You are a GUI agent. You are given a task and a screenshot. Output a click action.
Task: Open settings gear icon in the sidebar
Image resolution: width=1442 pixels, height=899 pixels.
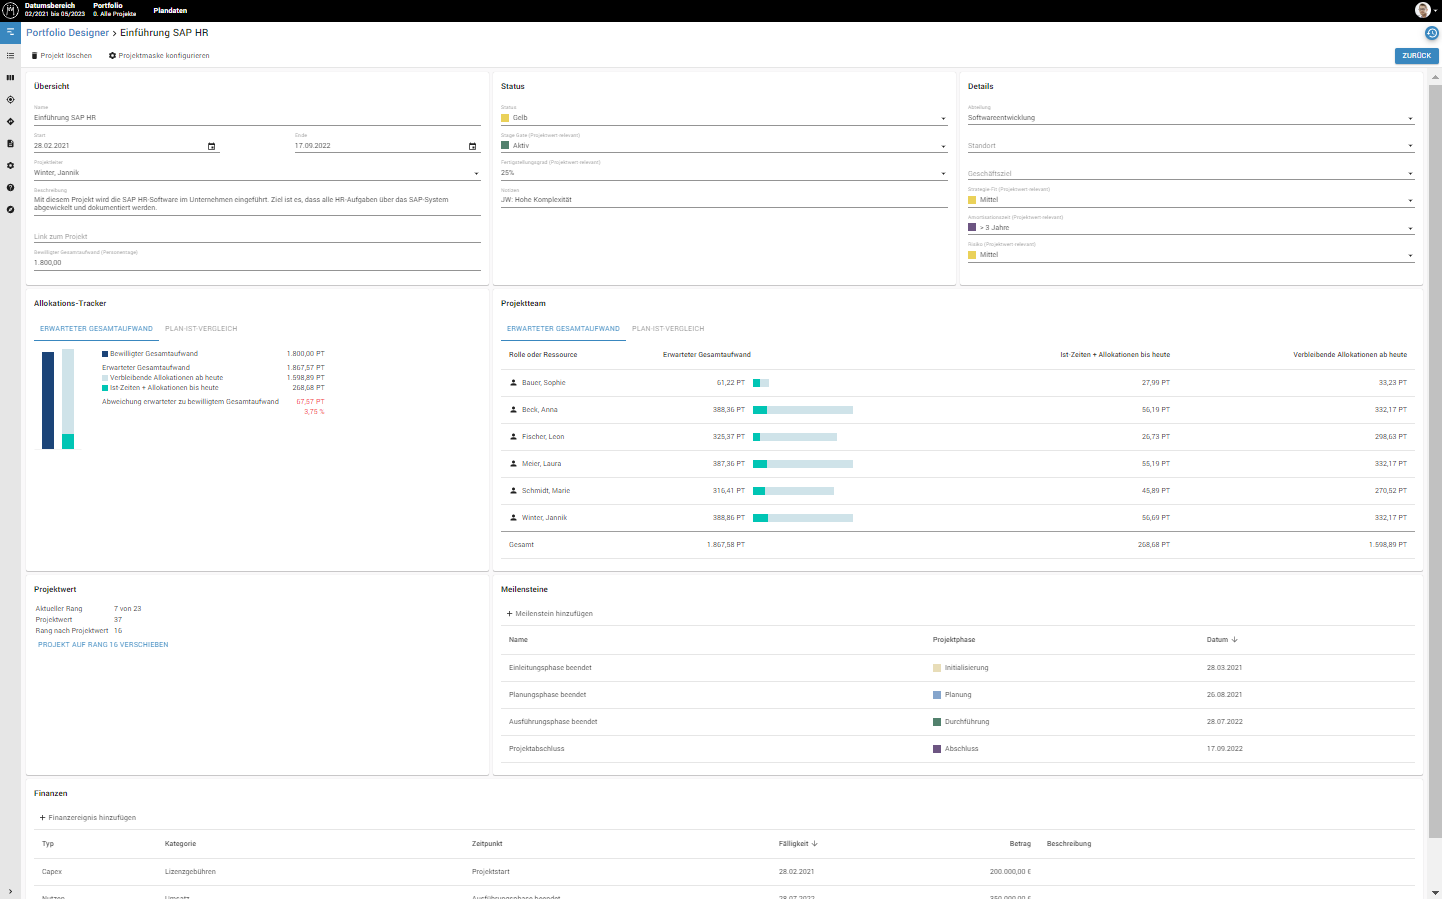pos(10,166)
